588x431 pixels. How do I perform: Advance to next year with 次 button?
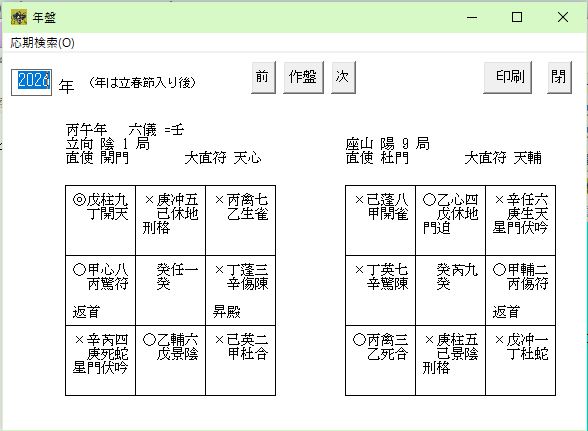343,77
